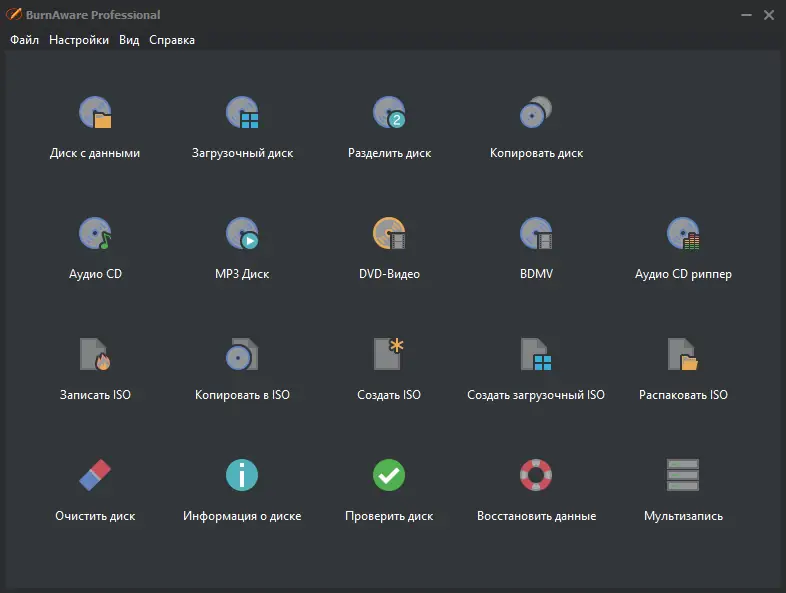Start the Аудио CD icon
The width and height of the screenshot is (786, 593).
coord(95,233)
